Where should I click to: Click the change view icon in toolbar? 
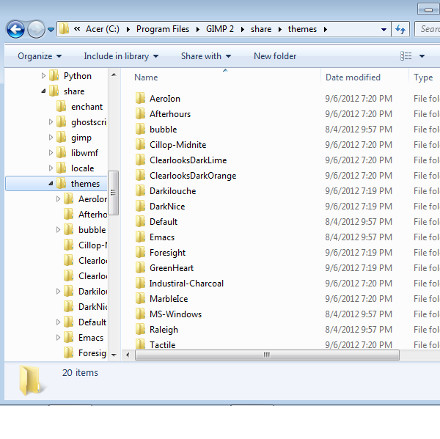click(406, 56)
